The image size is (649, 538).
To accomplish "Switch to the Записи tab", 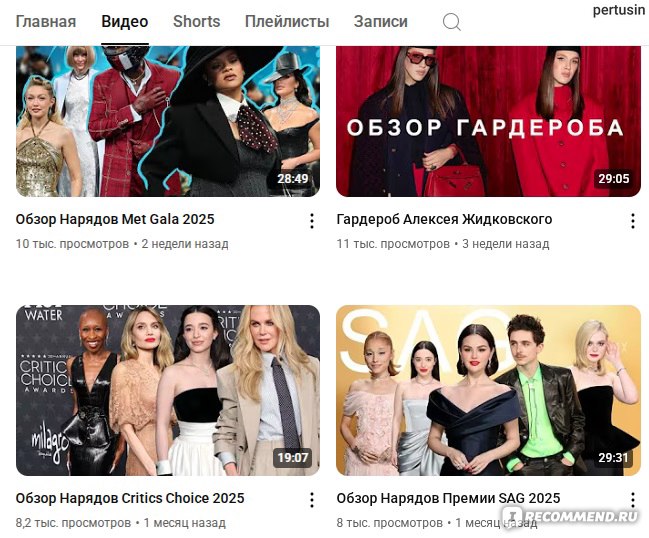I will (380, 22).
